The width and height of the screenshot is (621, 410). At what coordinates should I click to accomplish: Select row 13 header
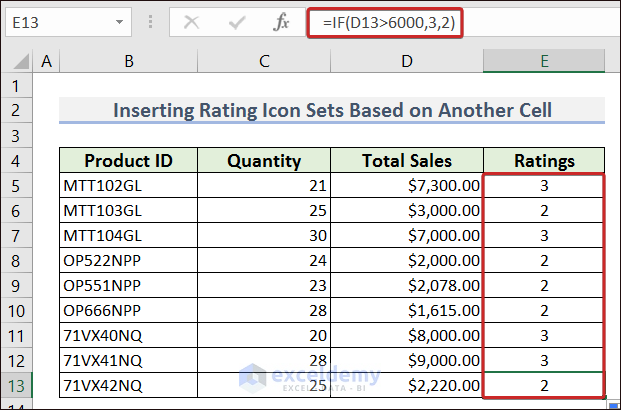coord(17,385)
